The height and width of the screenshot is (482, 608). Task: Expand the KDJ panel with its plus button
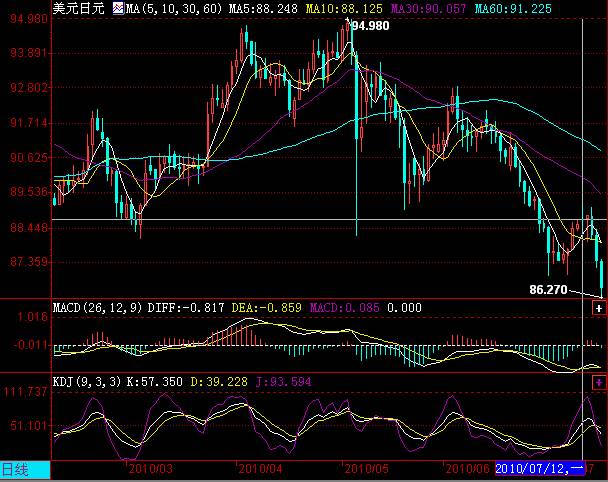599,382
